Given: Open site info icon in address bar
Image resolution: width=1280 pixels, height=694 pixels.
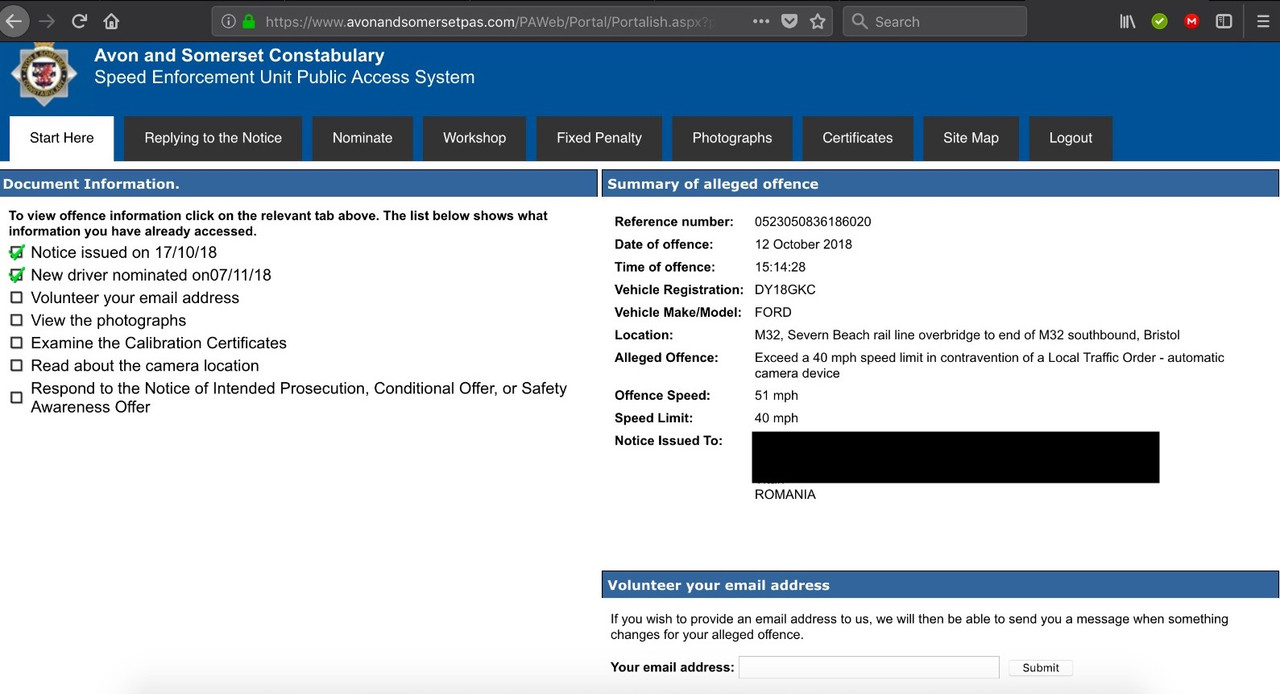Looking at the screenshot, I should pyautogui.click(x=228, y=21).
